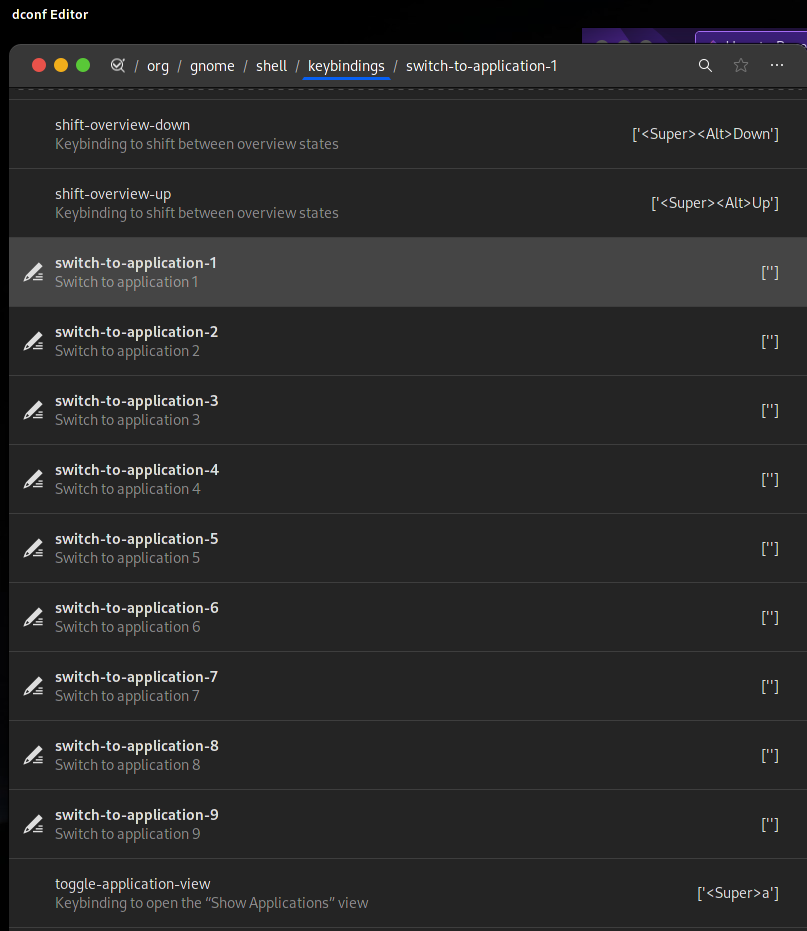Select the switch-to-application-7 key name

click(x=137, y=677)
